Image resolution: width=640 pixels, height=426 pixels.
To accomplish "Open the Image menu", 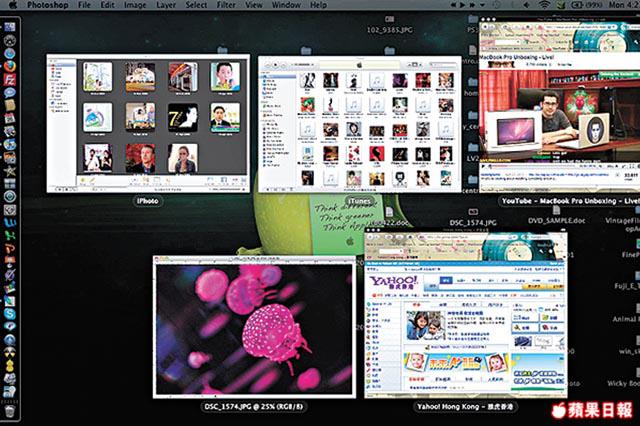I will (x=135, y=5).
